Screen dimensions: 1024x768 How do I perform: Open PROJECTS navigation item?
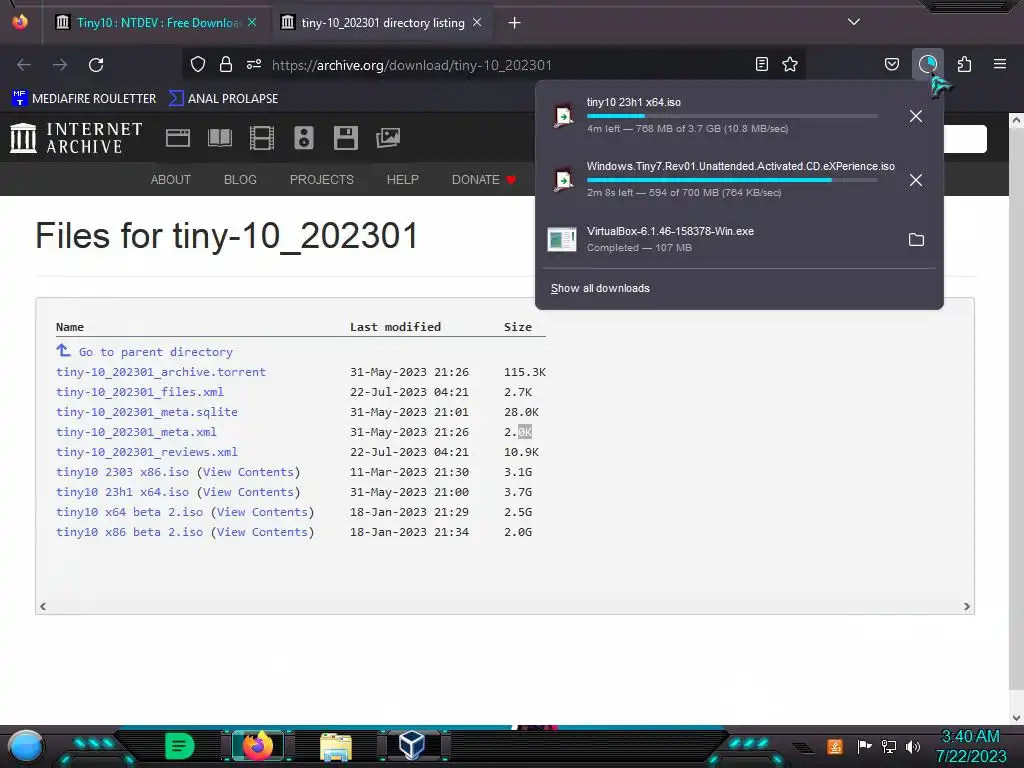[322, 180]
